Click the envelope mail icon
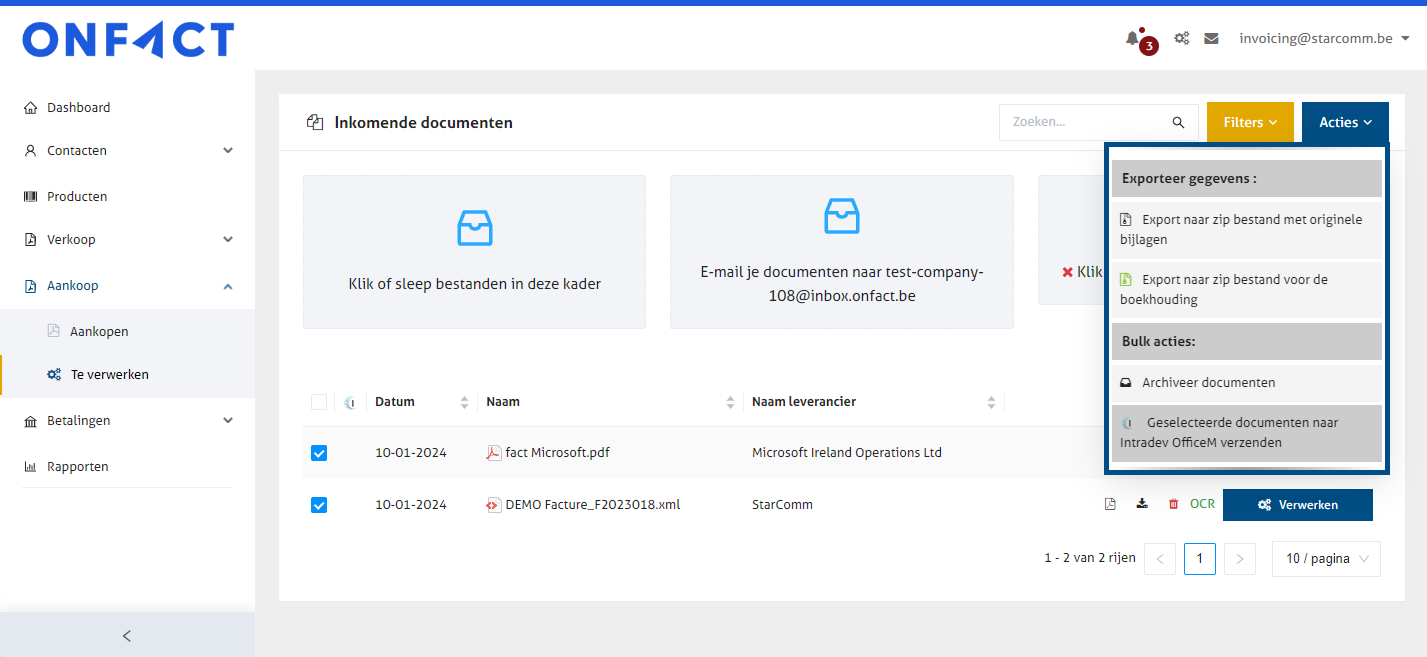 pos(1211,39)
